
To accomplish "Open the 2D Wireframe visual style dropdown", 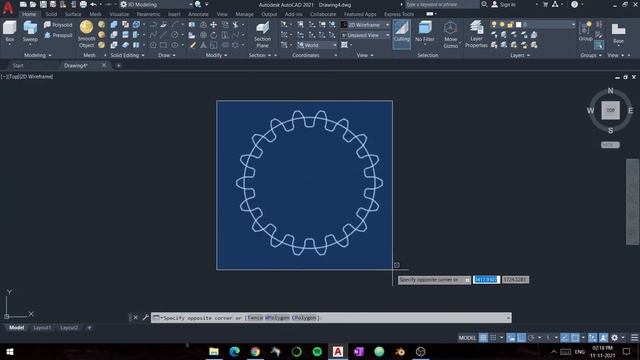I will tap(365, 25).
